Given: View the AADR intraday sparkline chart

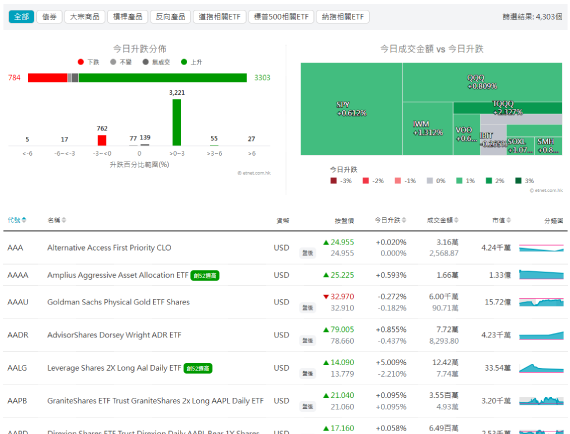Looking at the screenshot, I should [x=541, y=335].
